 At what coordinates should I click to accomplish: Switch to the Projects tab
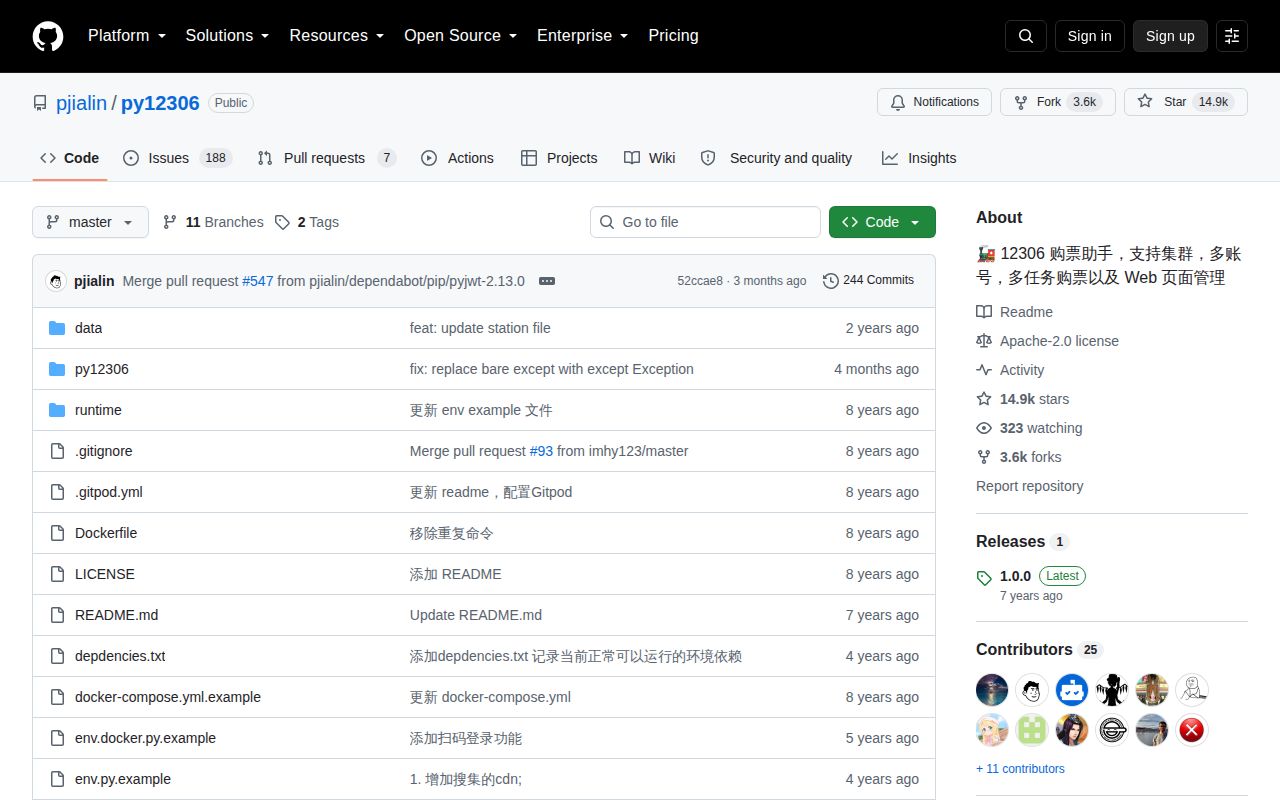(x=559, y=158)
